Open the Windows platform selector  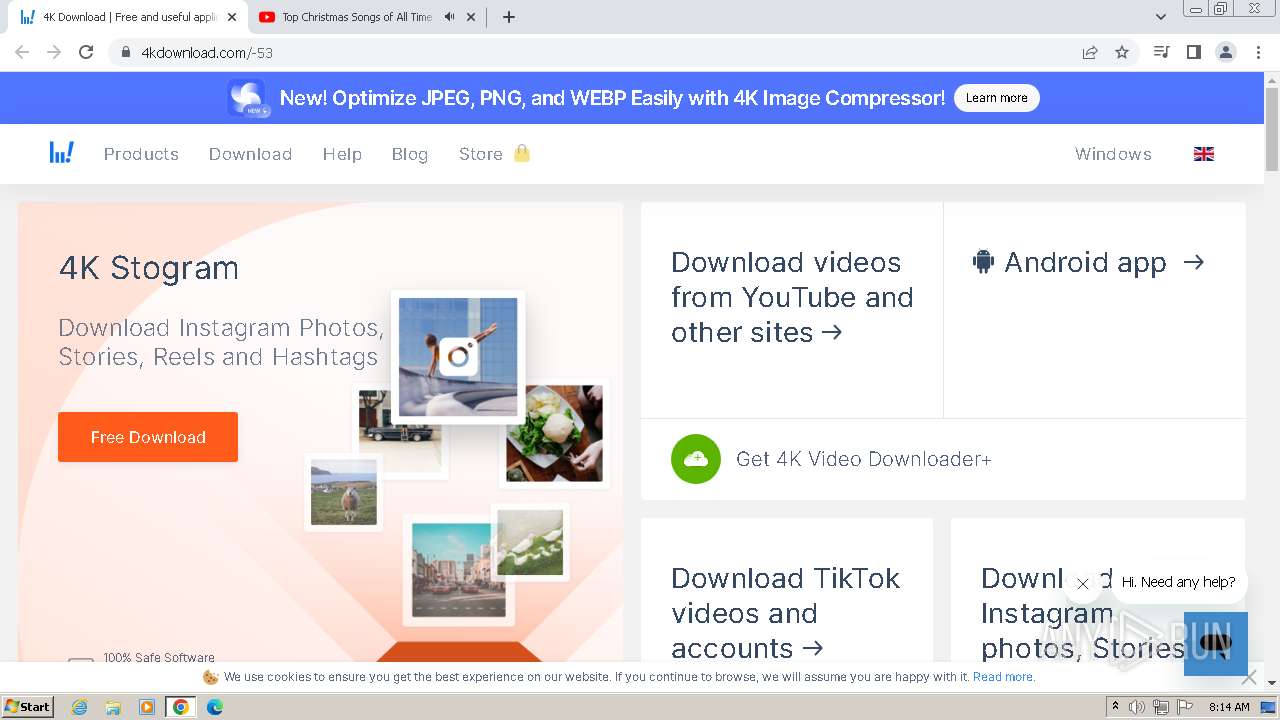[1113, 154]
